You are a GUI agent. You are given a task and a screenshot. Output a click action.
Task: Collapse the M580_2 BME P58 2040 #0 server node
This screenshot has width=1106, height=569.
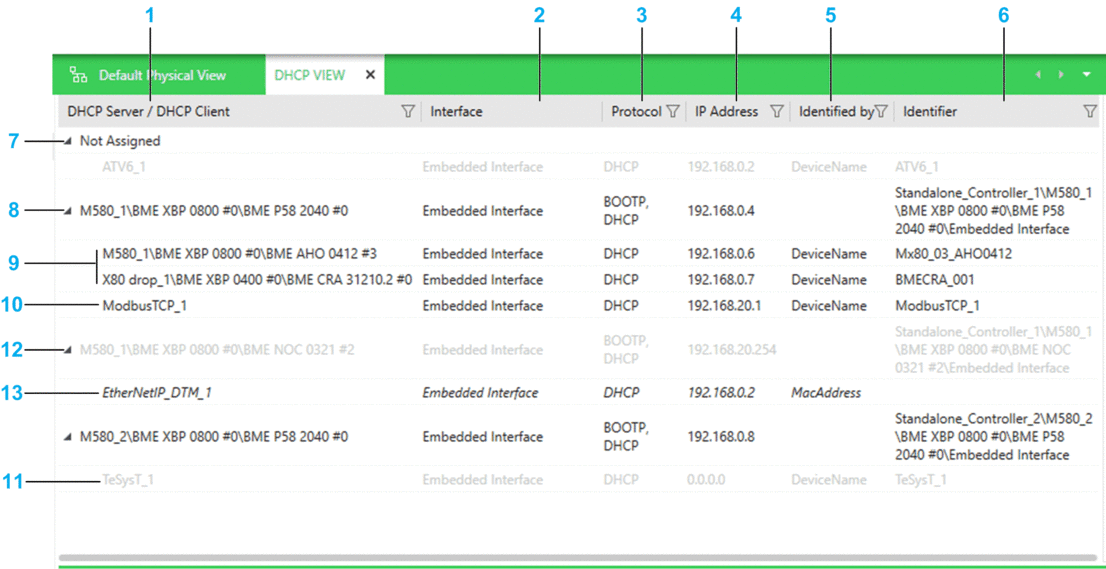(68, 437)
